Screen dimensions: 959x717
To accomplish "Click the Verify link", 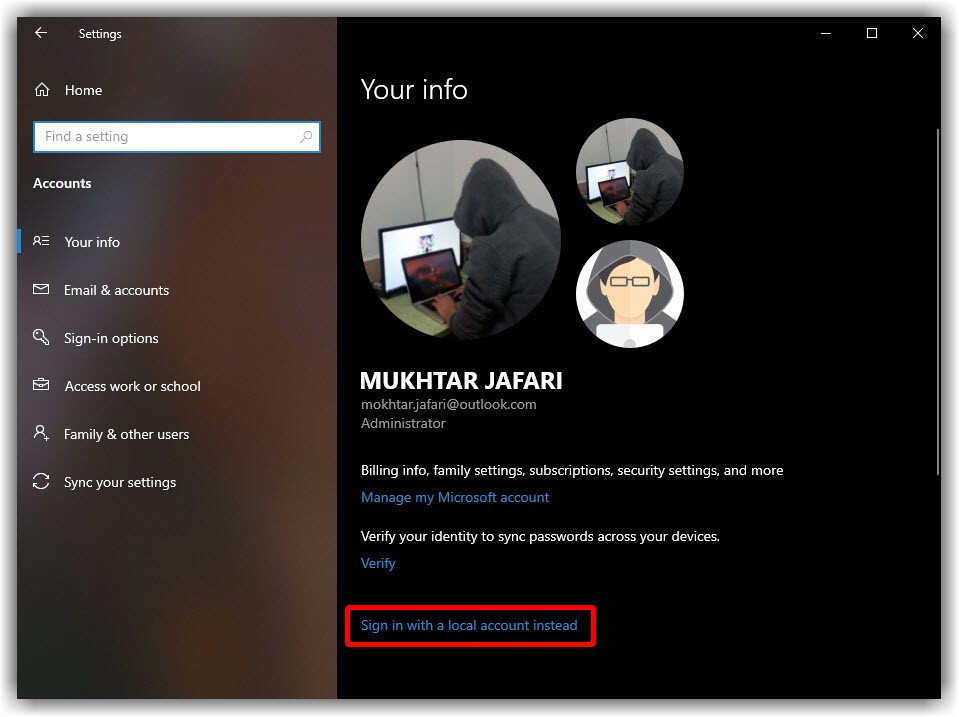I will pyautogui.click(x=378, y=563).
